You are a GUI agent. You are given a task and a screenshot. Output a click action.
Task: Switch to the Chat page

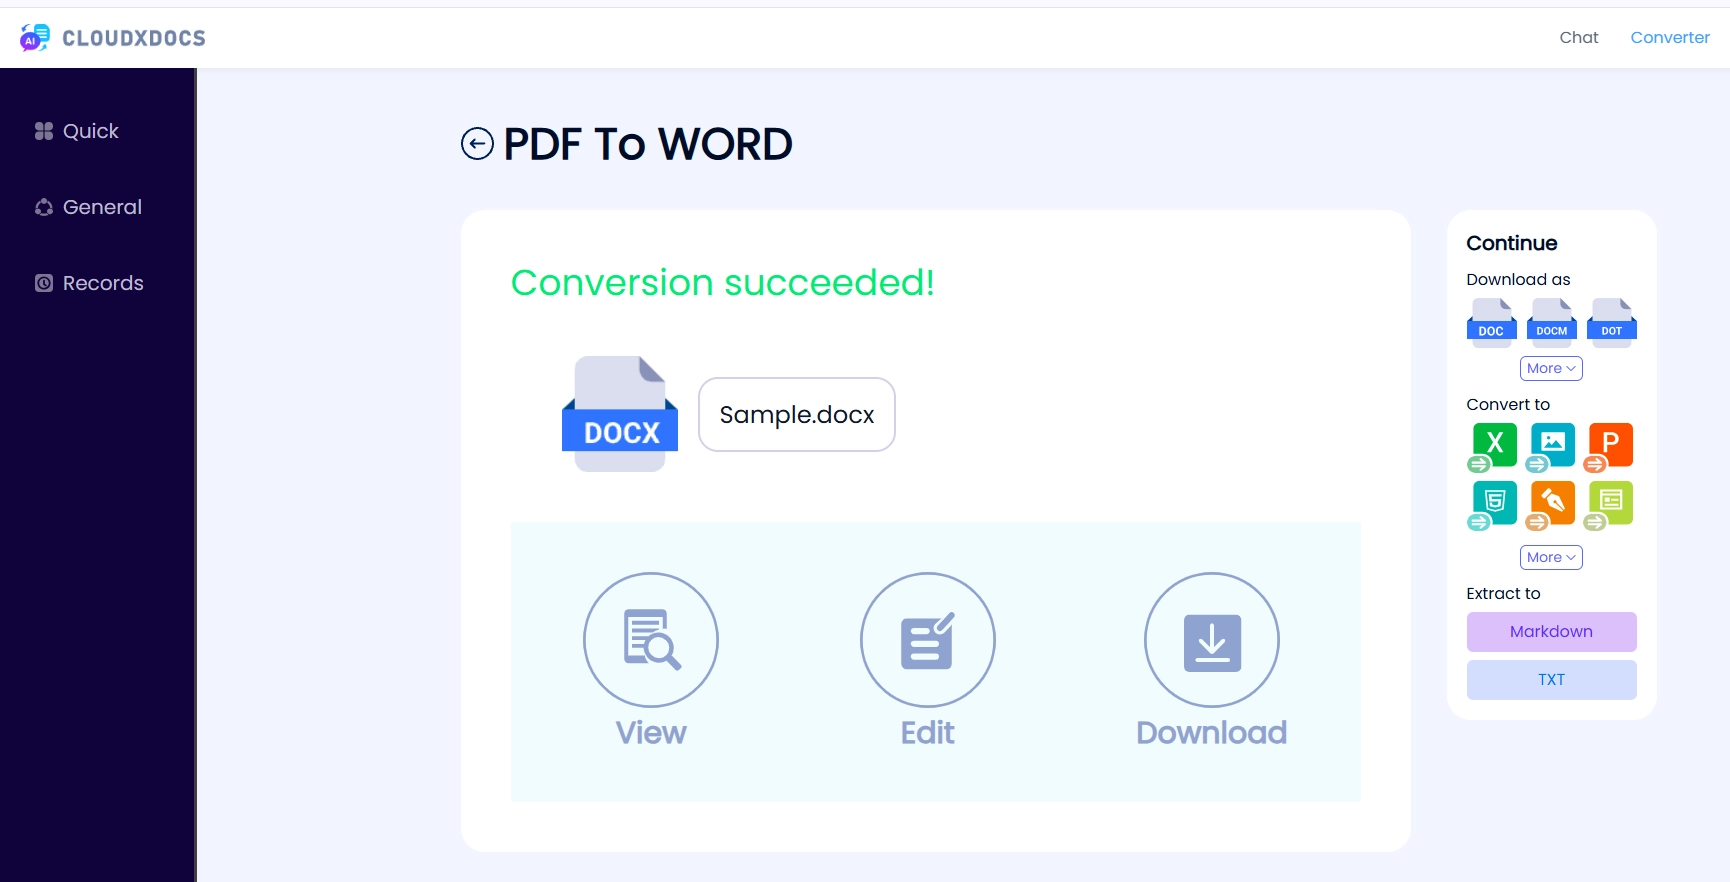[x=1579, y=37]
